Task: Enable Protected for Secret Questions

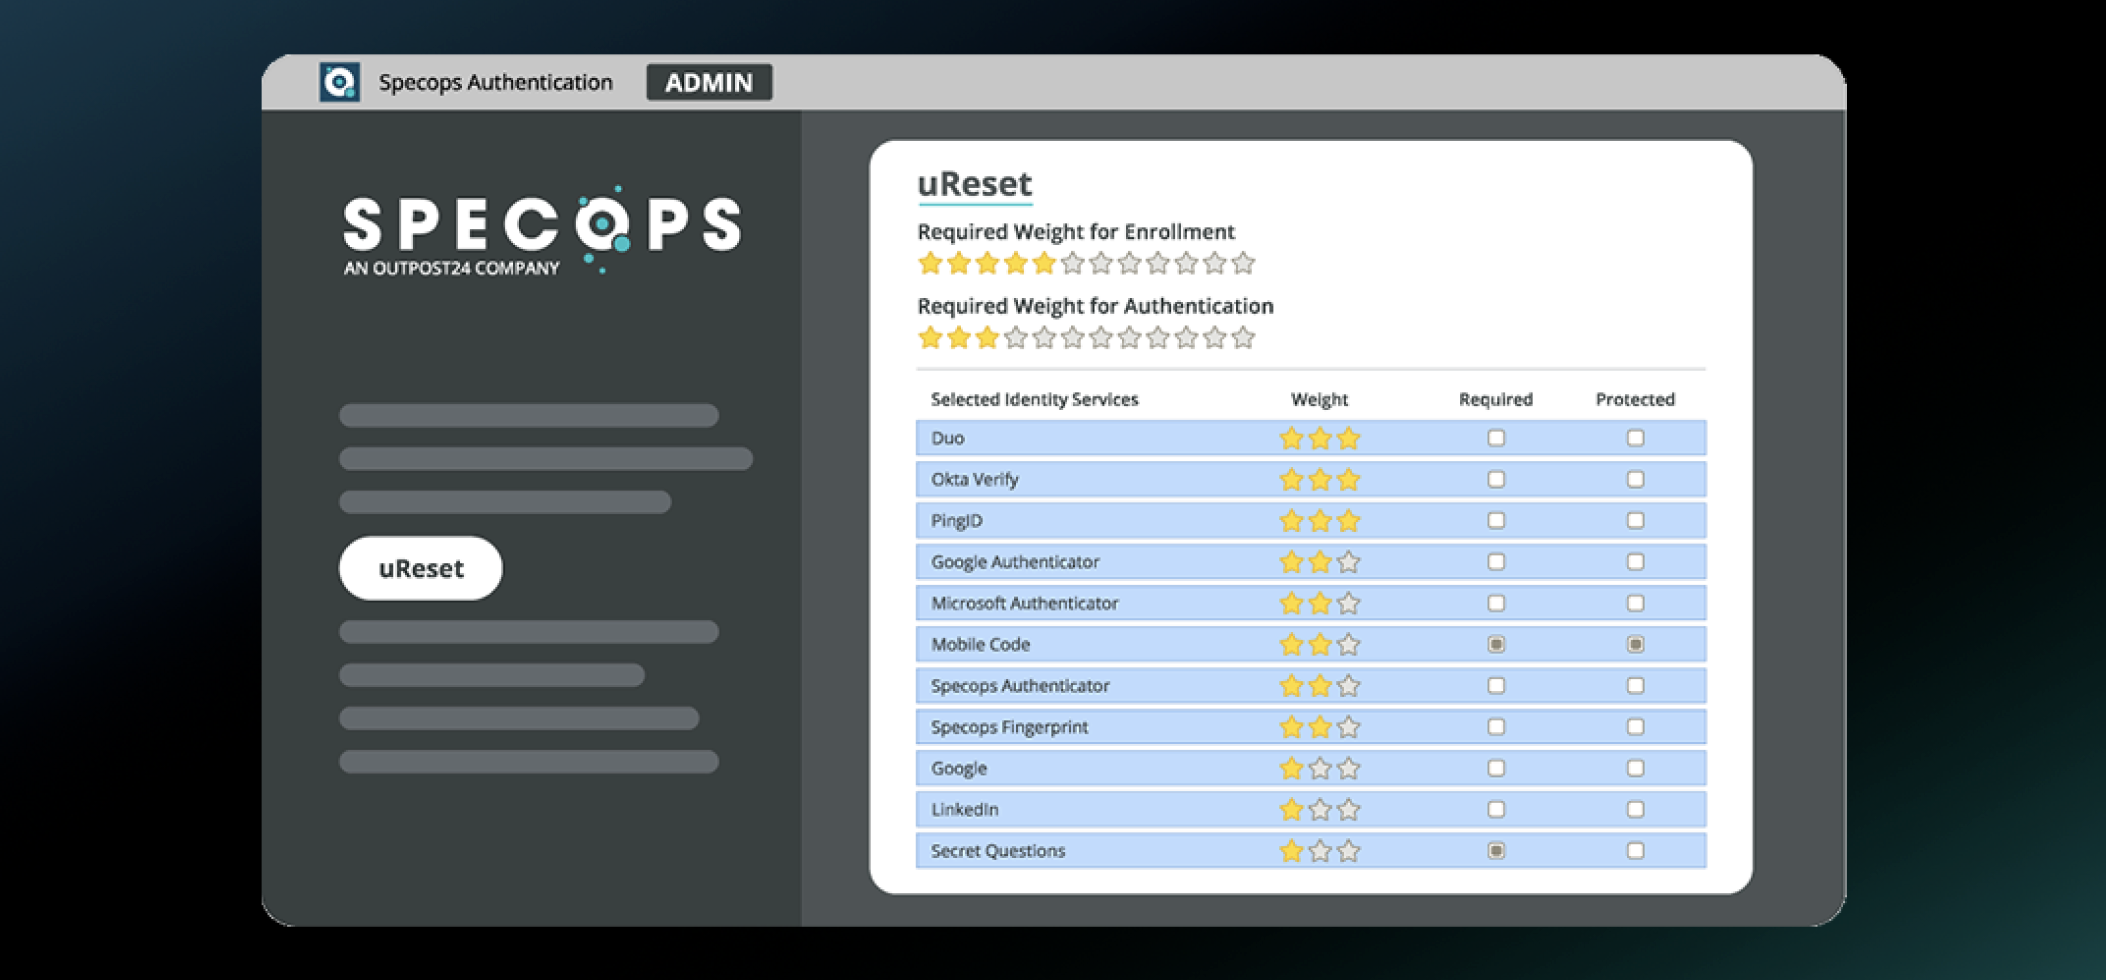Action: (1635, 850)
